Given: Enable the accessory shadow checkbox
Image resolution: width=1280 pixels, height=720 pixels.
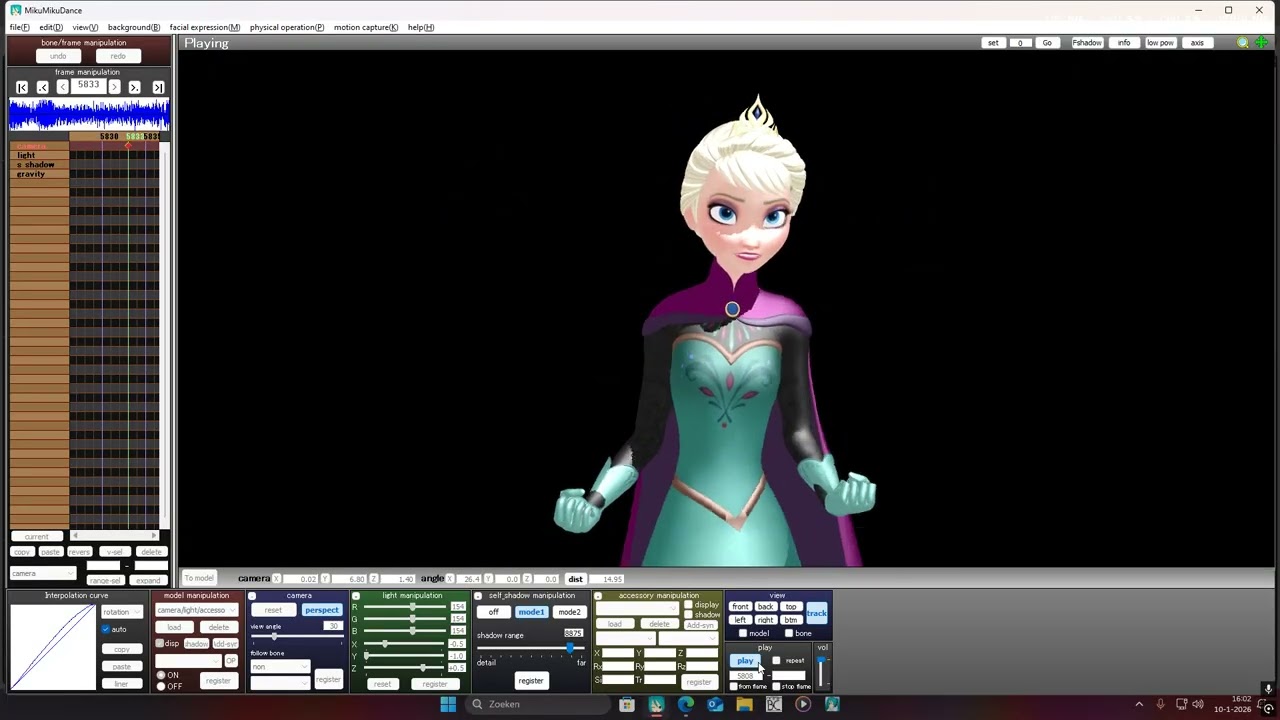Looking at the screenshot, I should pos(688,614).
